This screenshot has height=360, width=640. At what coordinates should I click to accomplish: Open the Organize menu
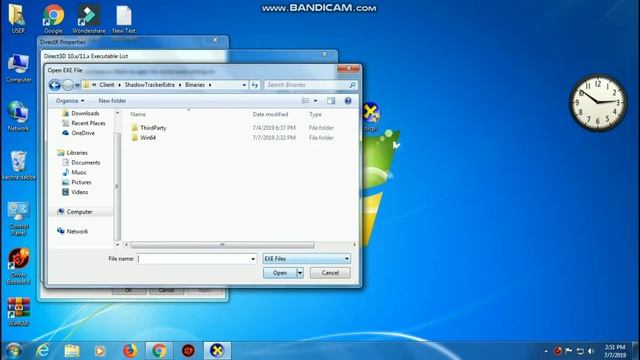click(70, 100)
